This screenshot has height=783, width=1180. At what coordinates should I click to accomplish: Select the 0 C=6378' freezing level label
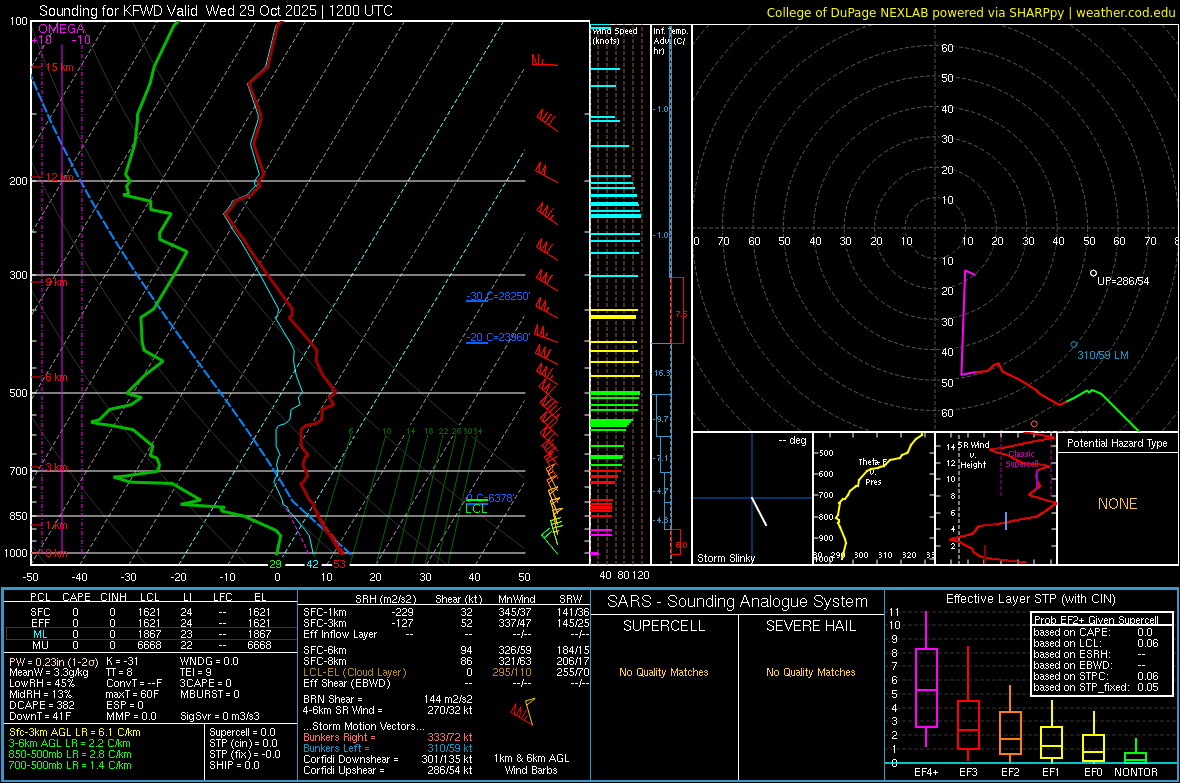point(490,498)
